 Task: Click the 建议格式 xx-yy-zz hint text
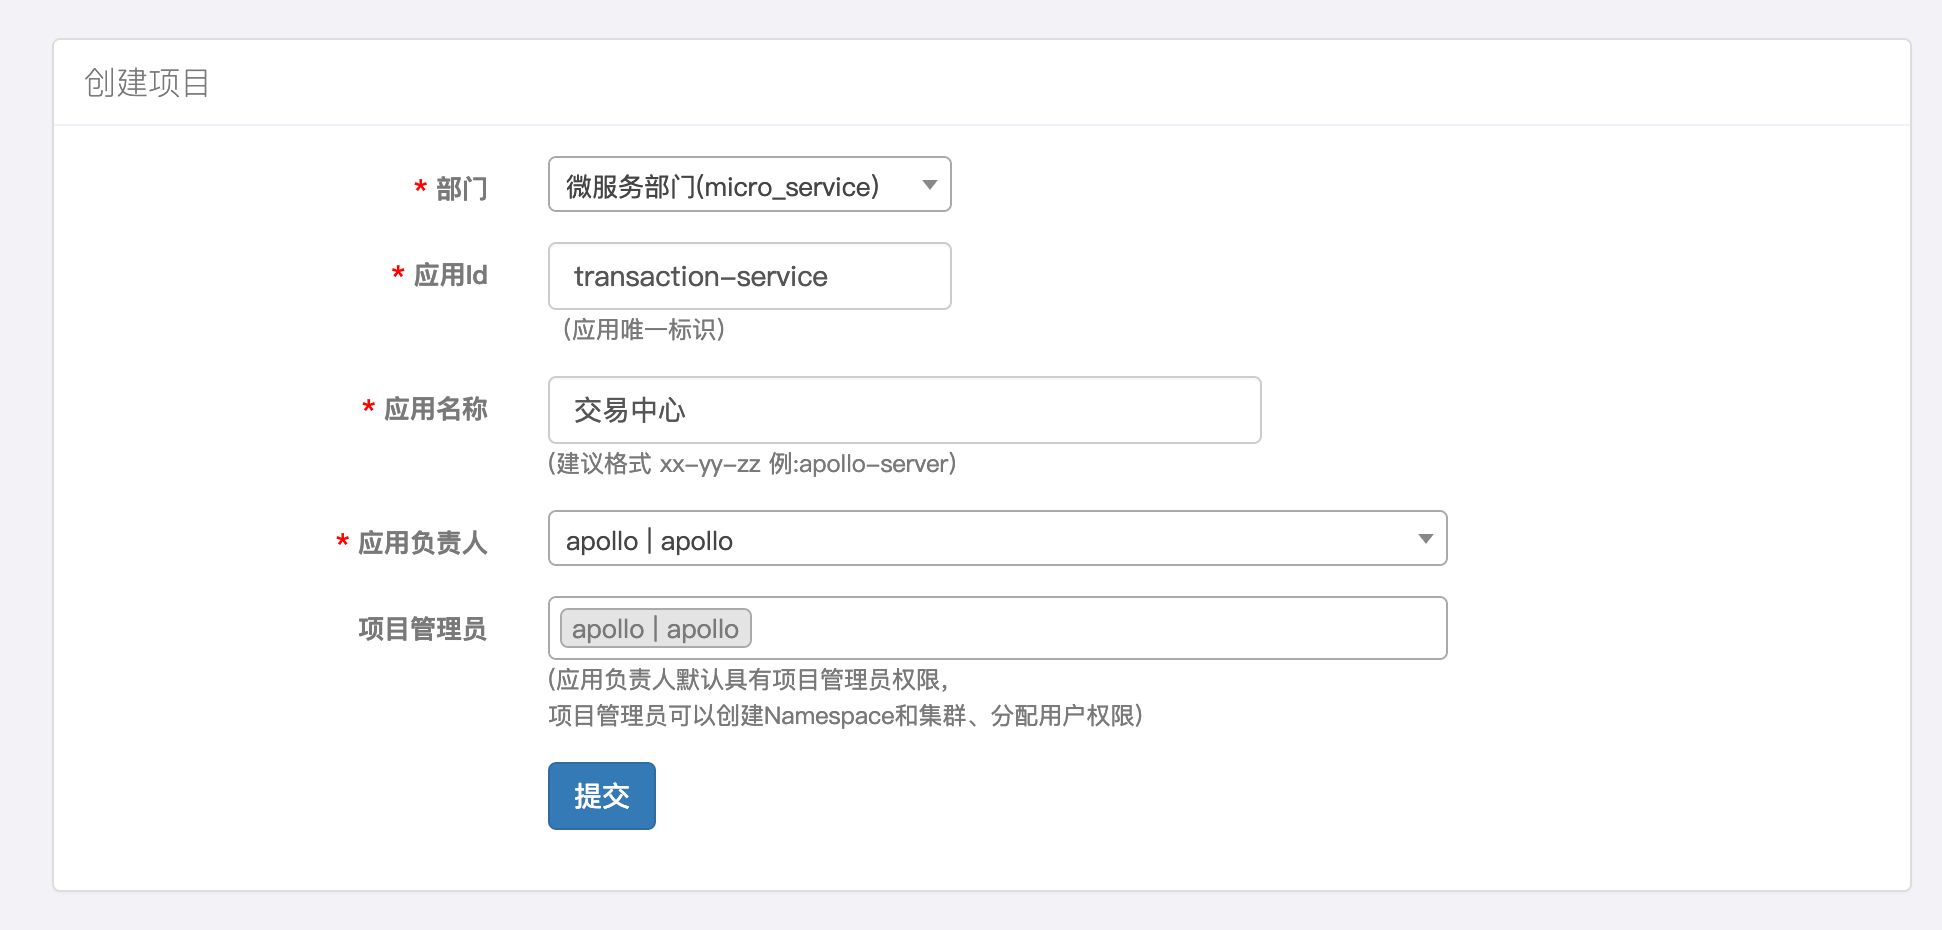pos(752,464)
